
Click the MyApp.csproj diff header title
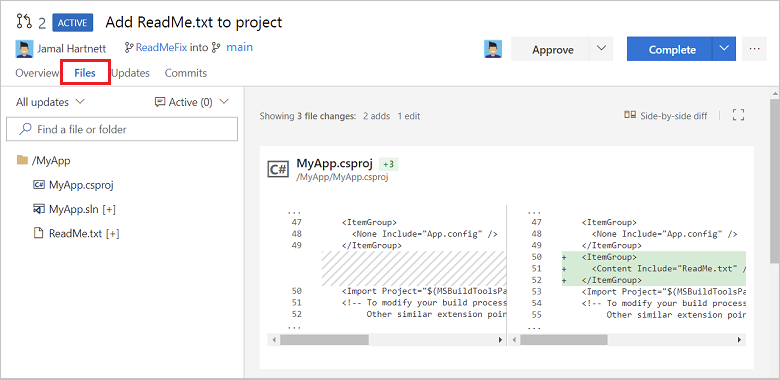coord(335,164)
